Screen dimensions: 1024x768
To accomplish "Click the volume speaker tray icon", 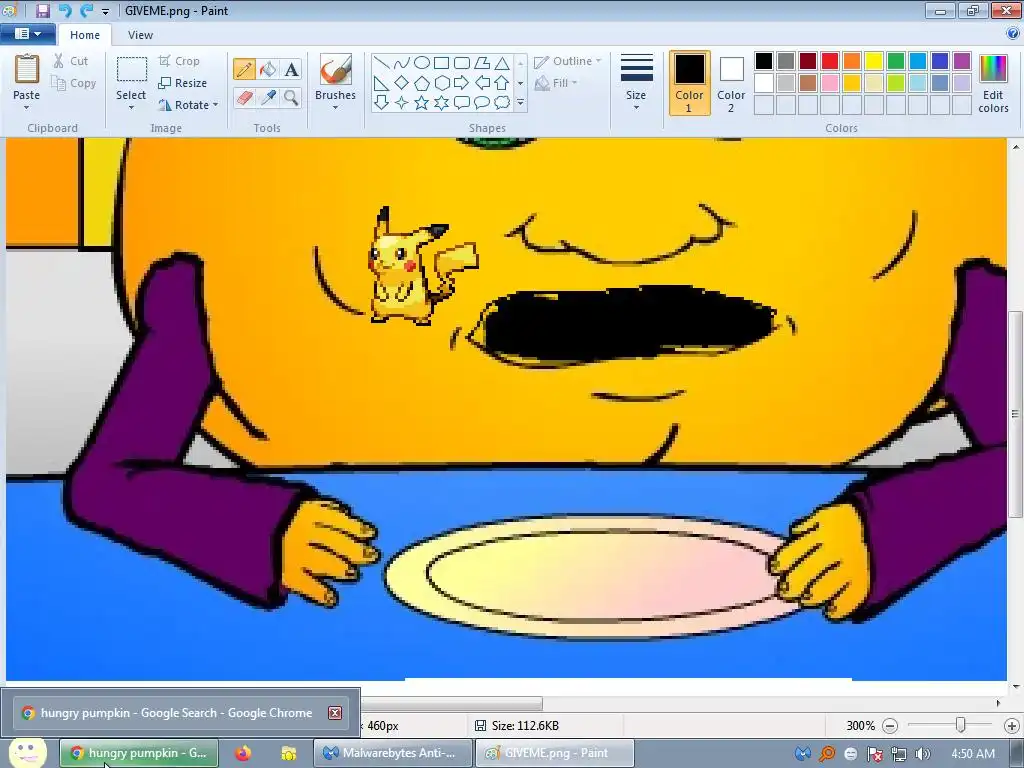I will coord(922,754).
